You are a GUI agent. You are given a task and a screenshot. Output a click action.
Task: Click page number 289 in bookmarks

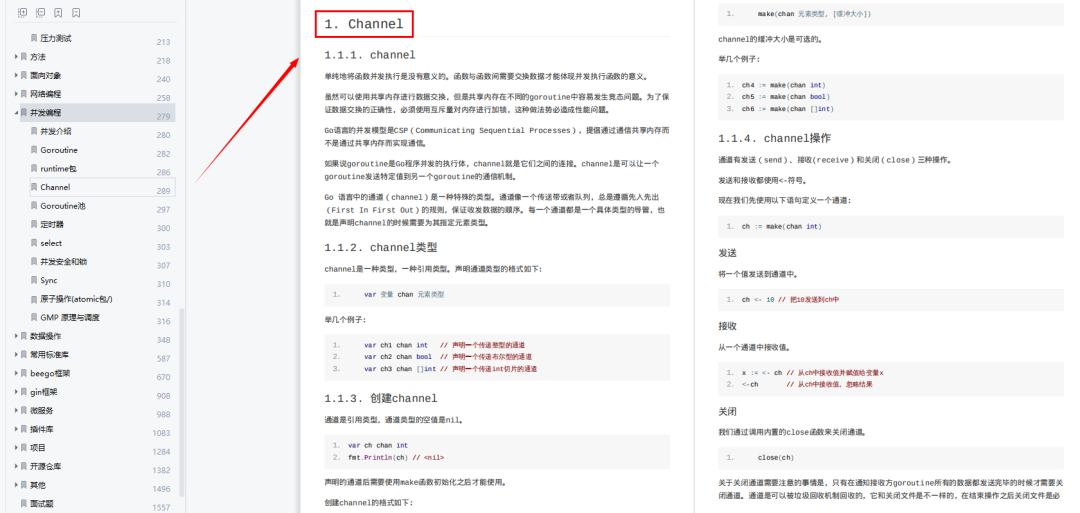[163, 191]
